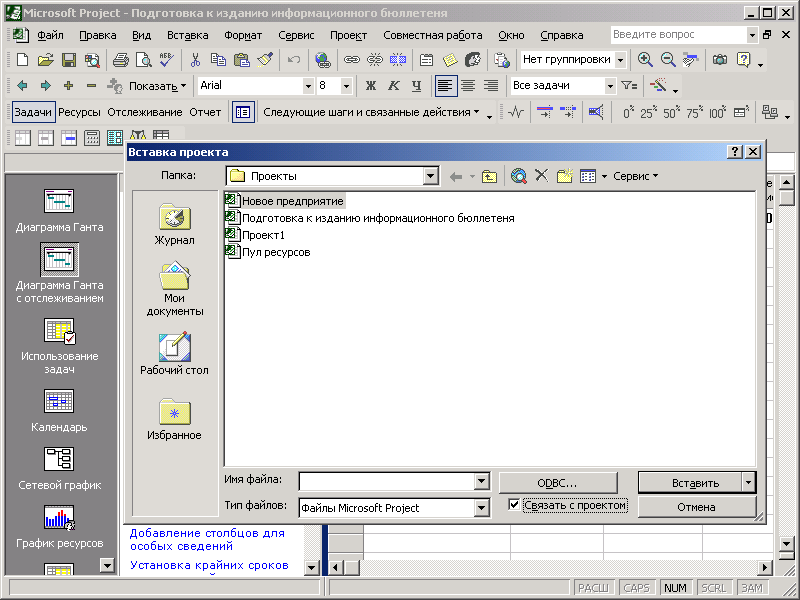Click the ODBC... button
Screen dimensions: 800x600
point(558,483)
